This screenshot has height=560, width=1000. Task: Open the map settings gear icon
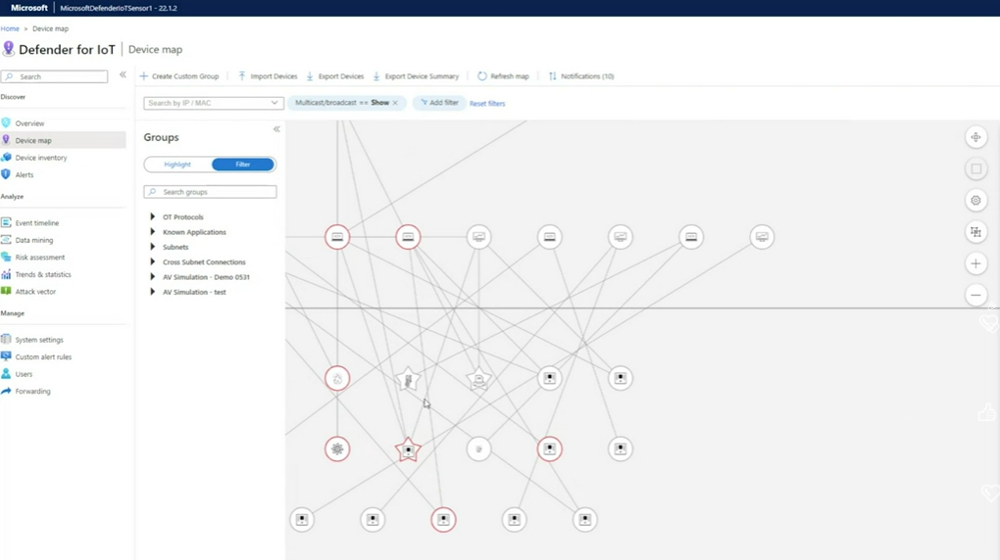(976, 200)
